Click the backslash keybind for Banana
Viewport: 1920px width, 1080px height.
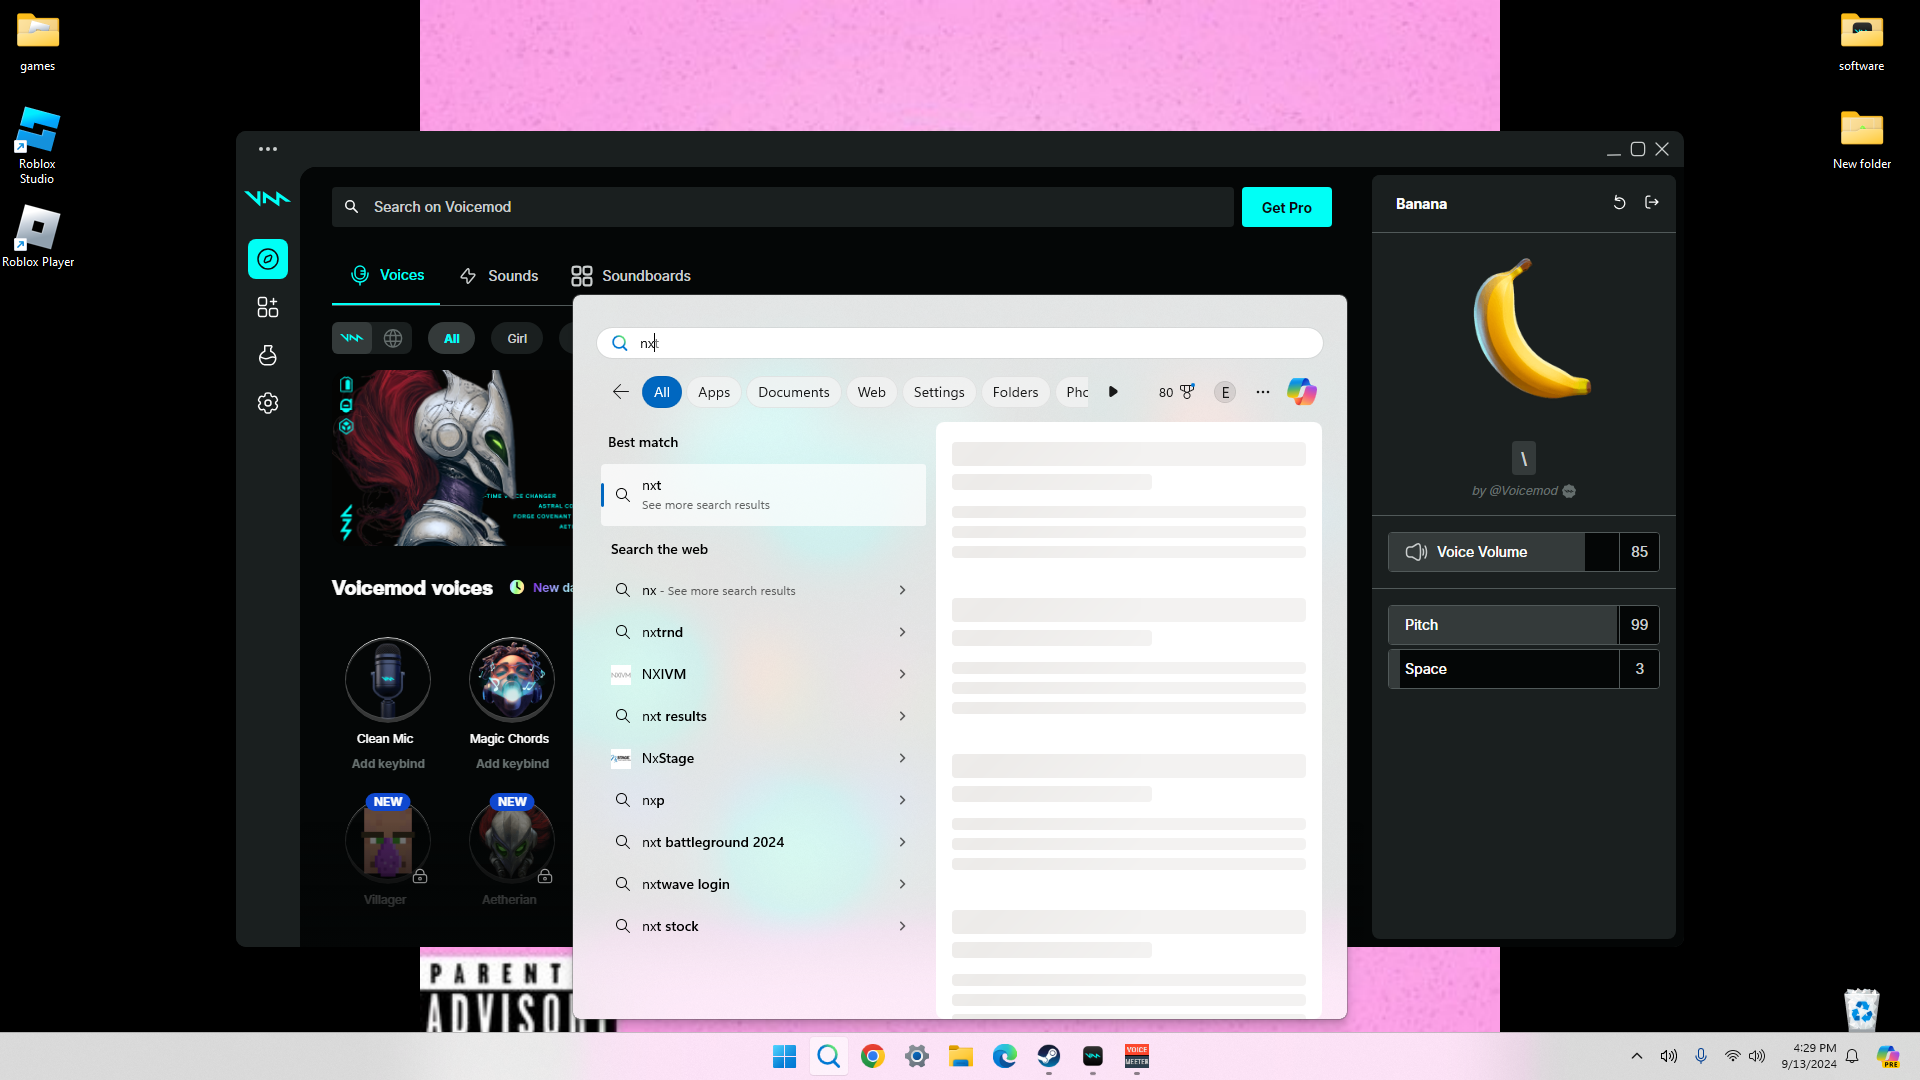click(1524, 458)
